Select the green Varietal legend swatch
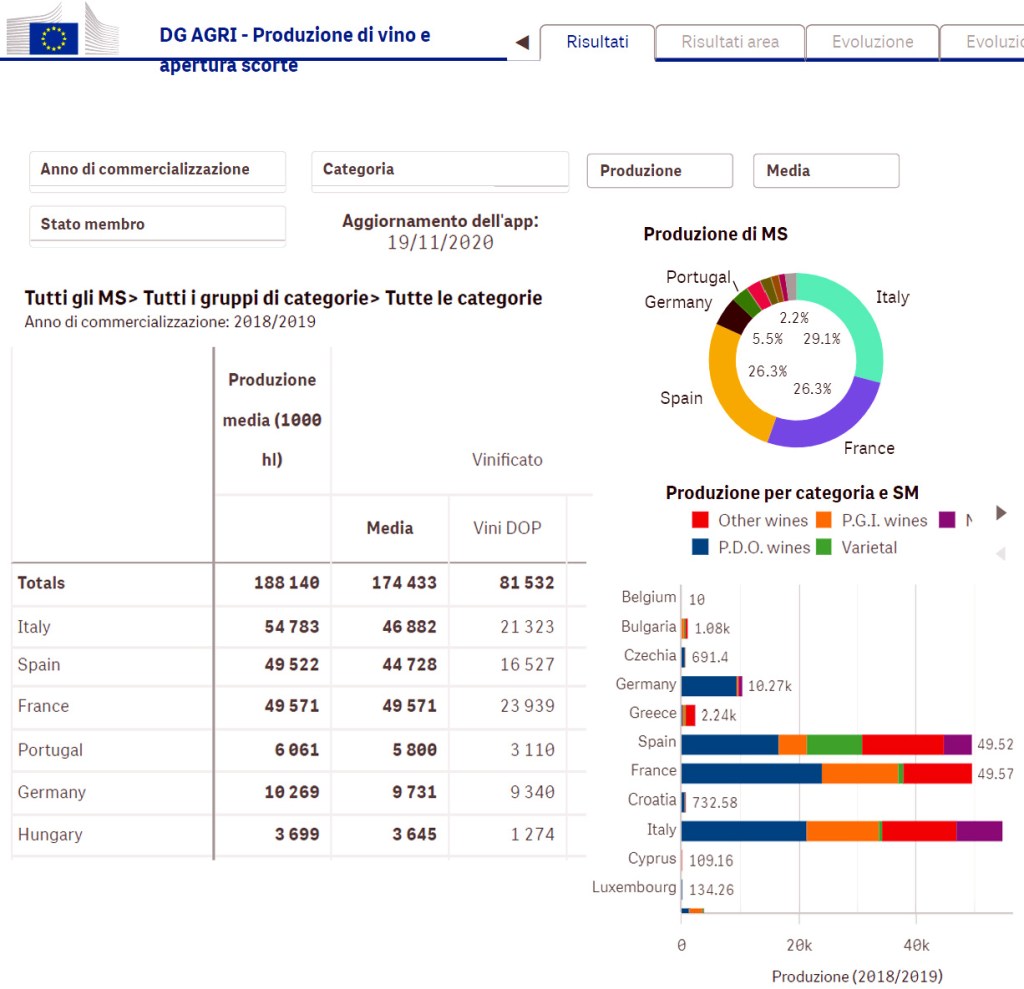 [x=824, y=547]
